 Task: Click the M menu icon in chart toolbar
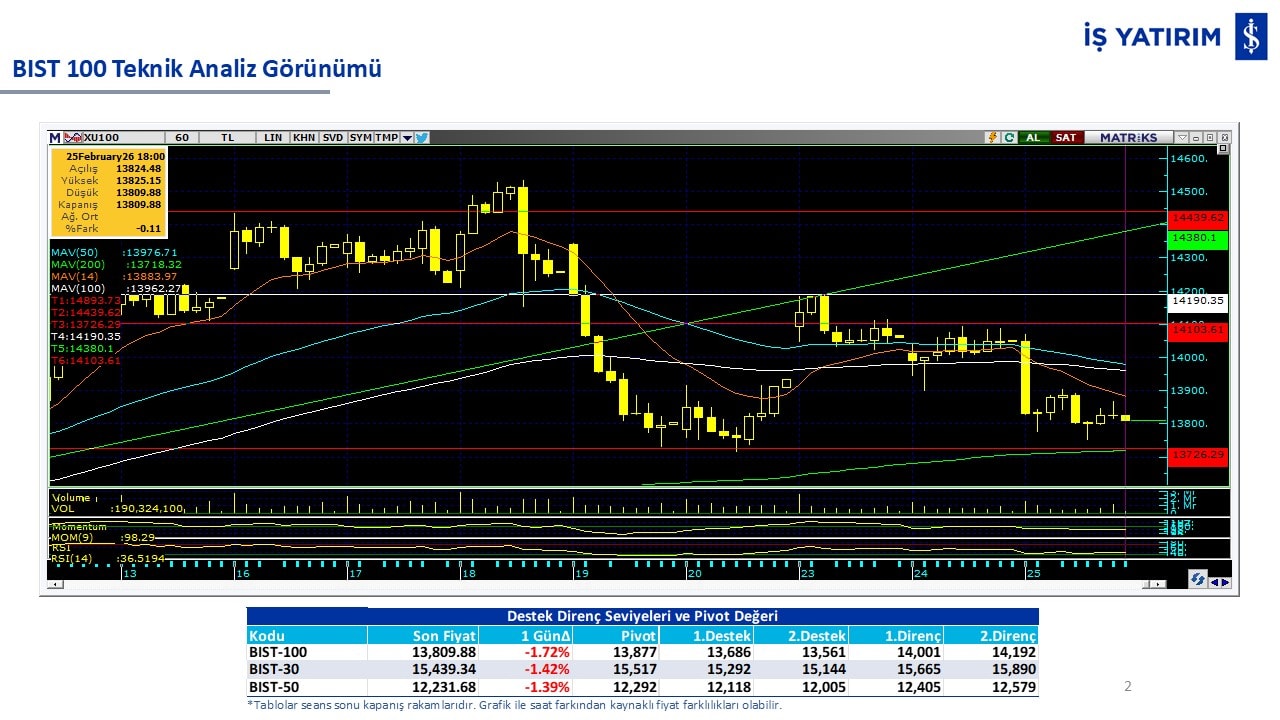coord(55,137)
